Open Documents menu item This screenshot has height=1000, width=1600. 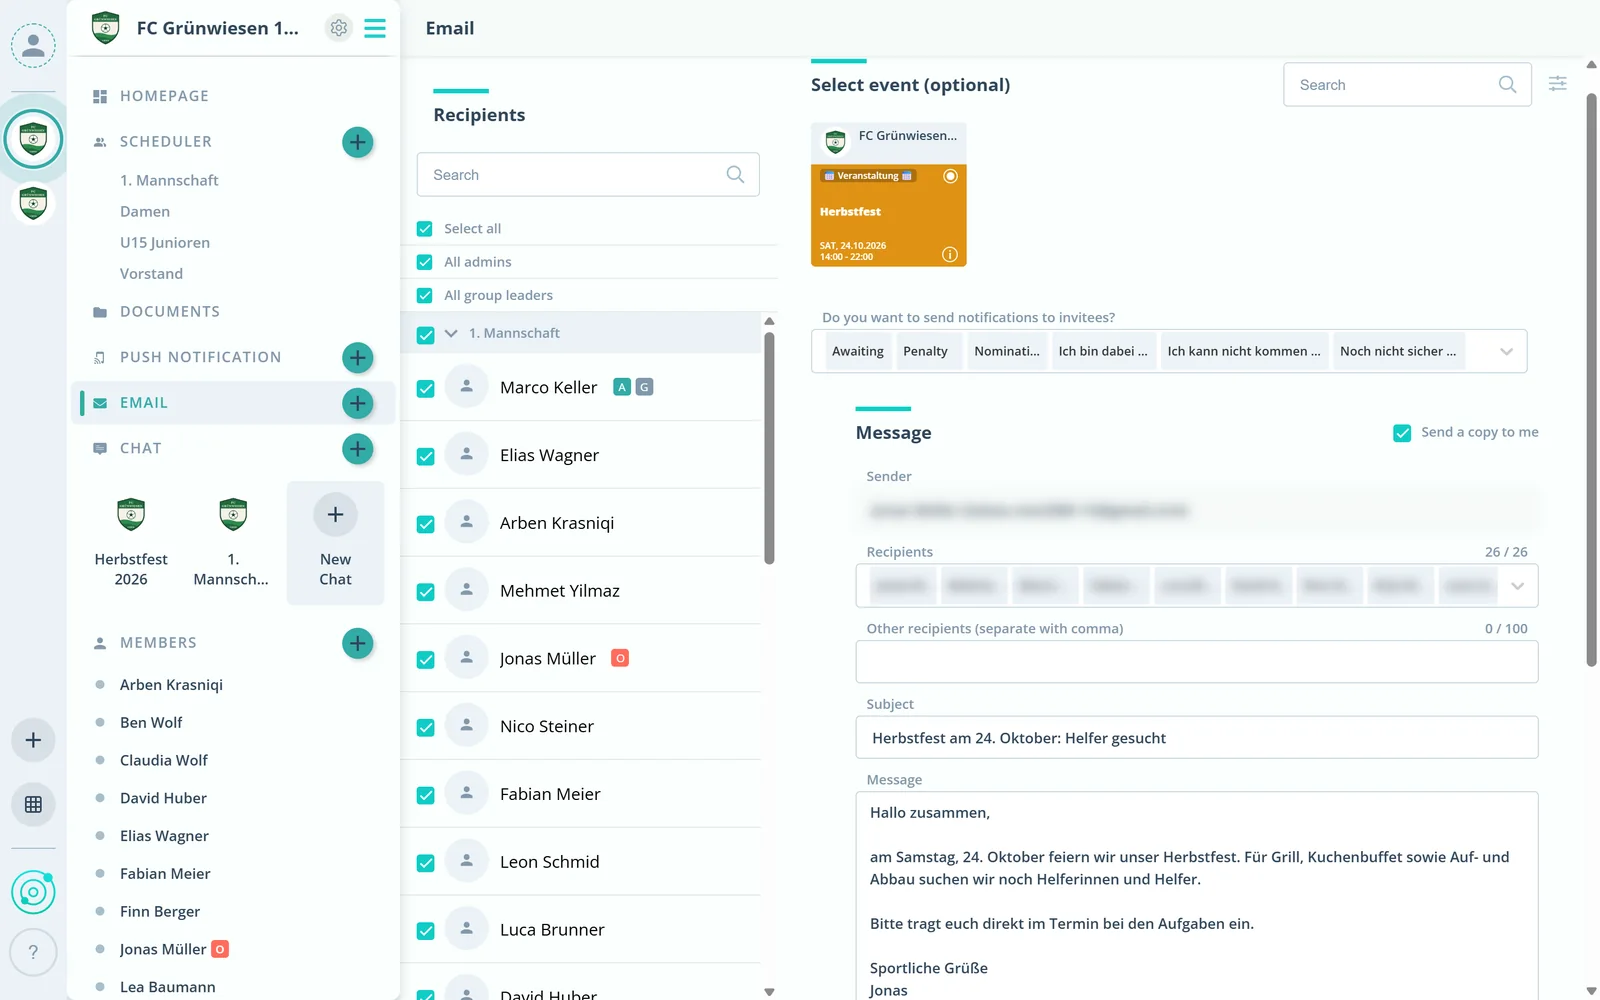pos(170,312)
